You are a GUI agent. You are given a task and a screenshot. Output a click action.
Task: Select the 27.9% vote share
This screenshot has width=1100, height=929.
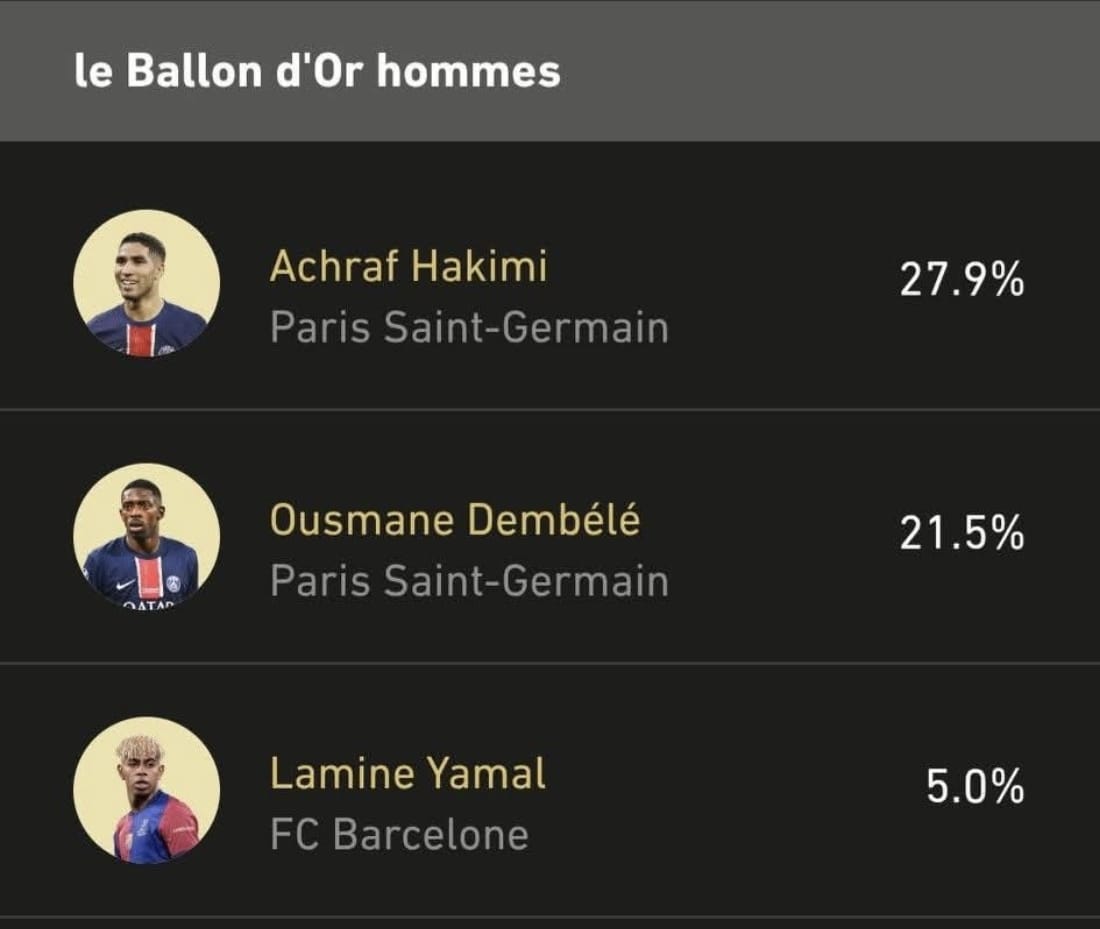pos(962,280)
